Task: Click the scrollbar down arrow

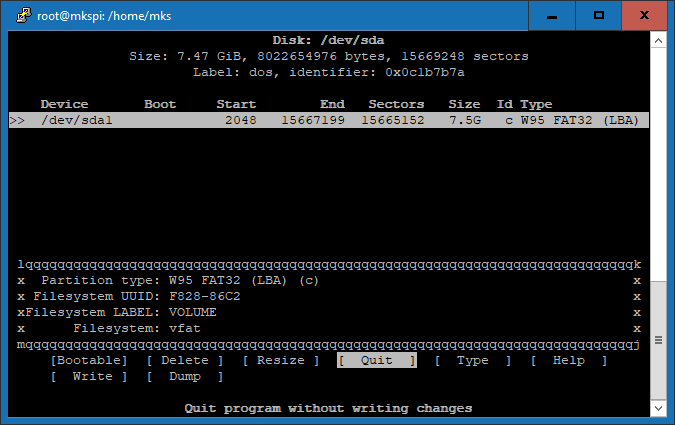Action: [658, 410]
